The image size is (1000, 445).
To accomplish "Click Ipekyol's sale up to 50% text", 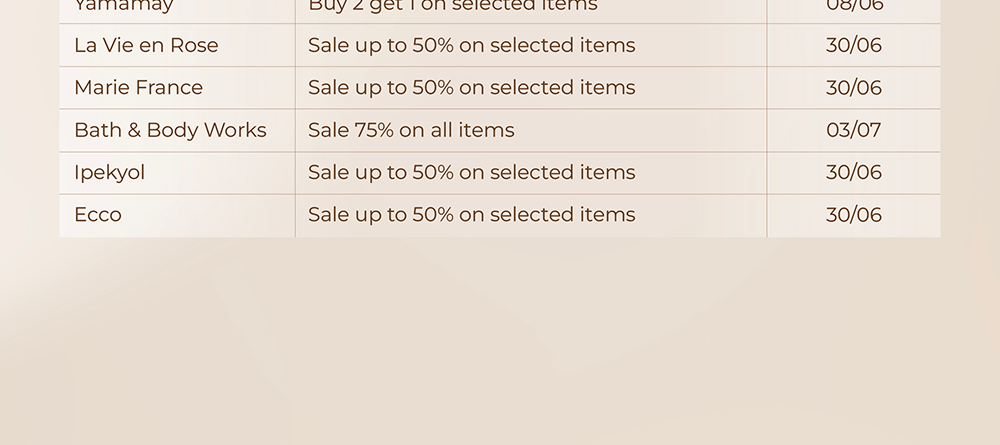I will coord(471,172).
